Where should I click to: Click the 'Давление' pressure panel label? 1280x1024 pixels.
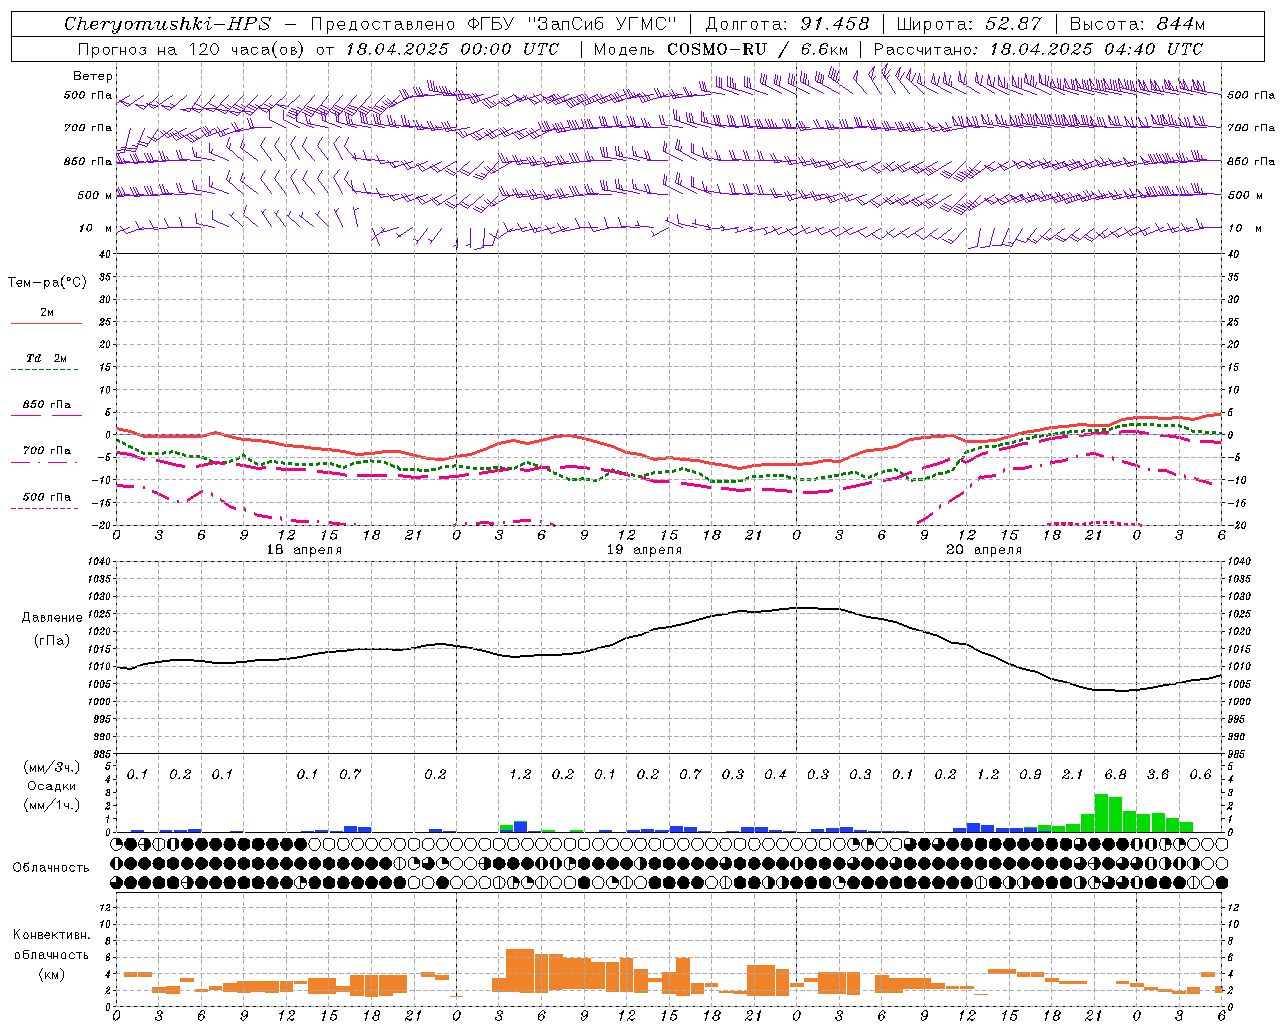[x=52, y=617]
